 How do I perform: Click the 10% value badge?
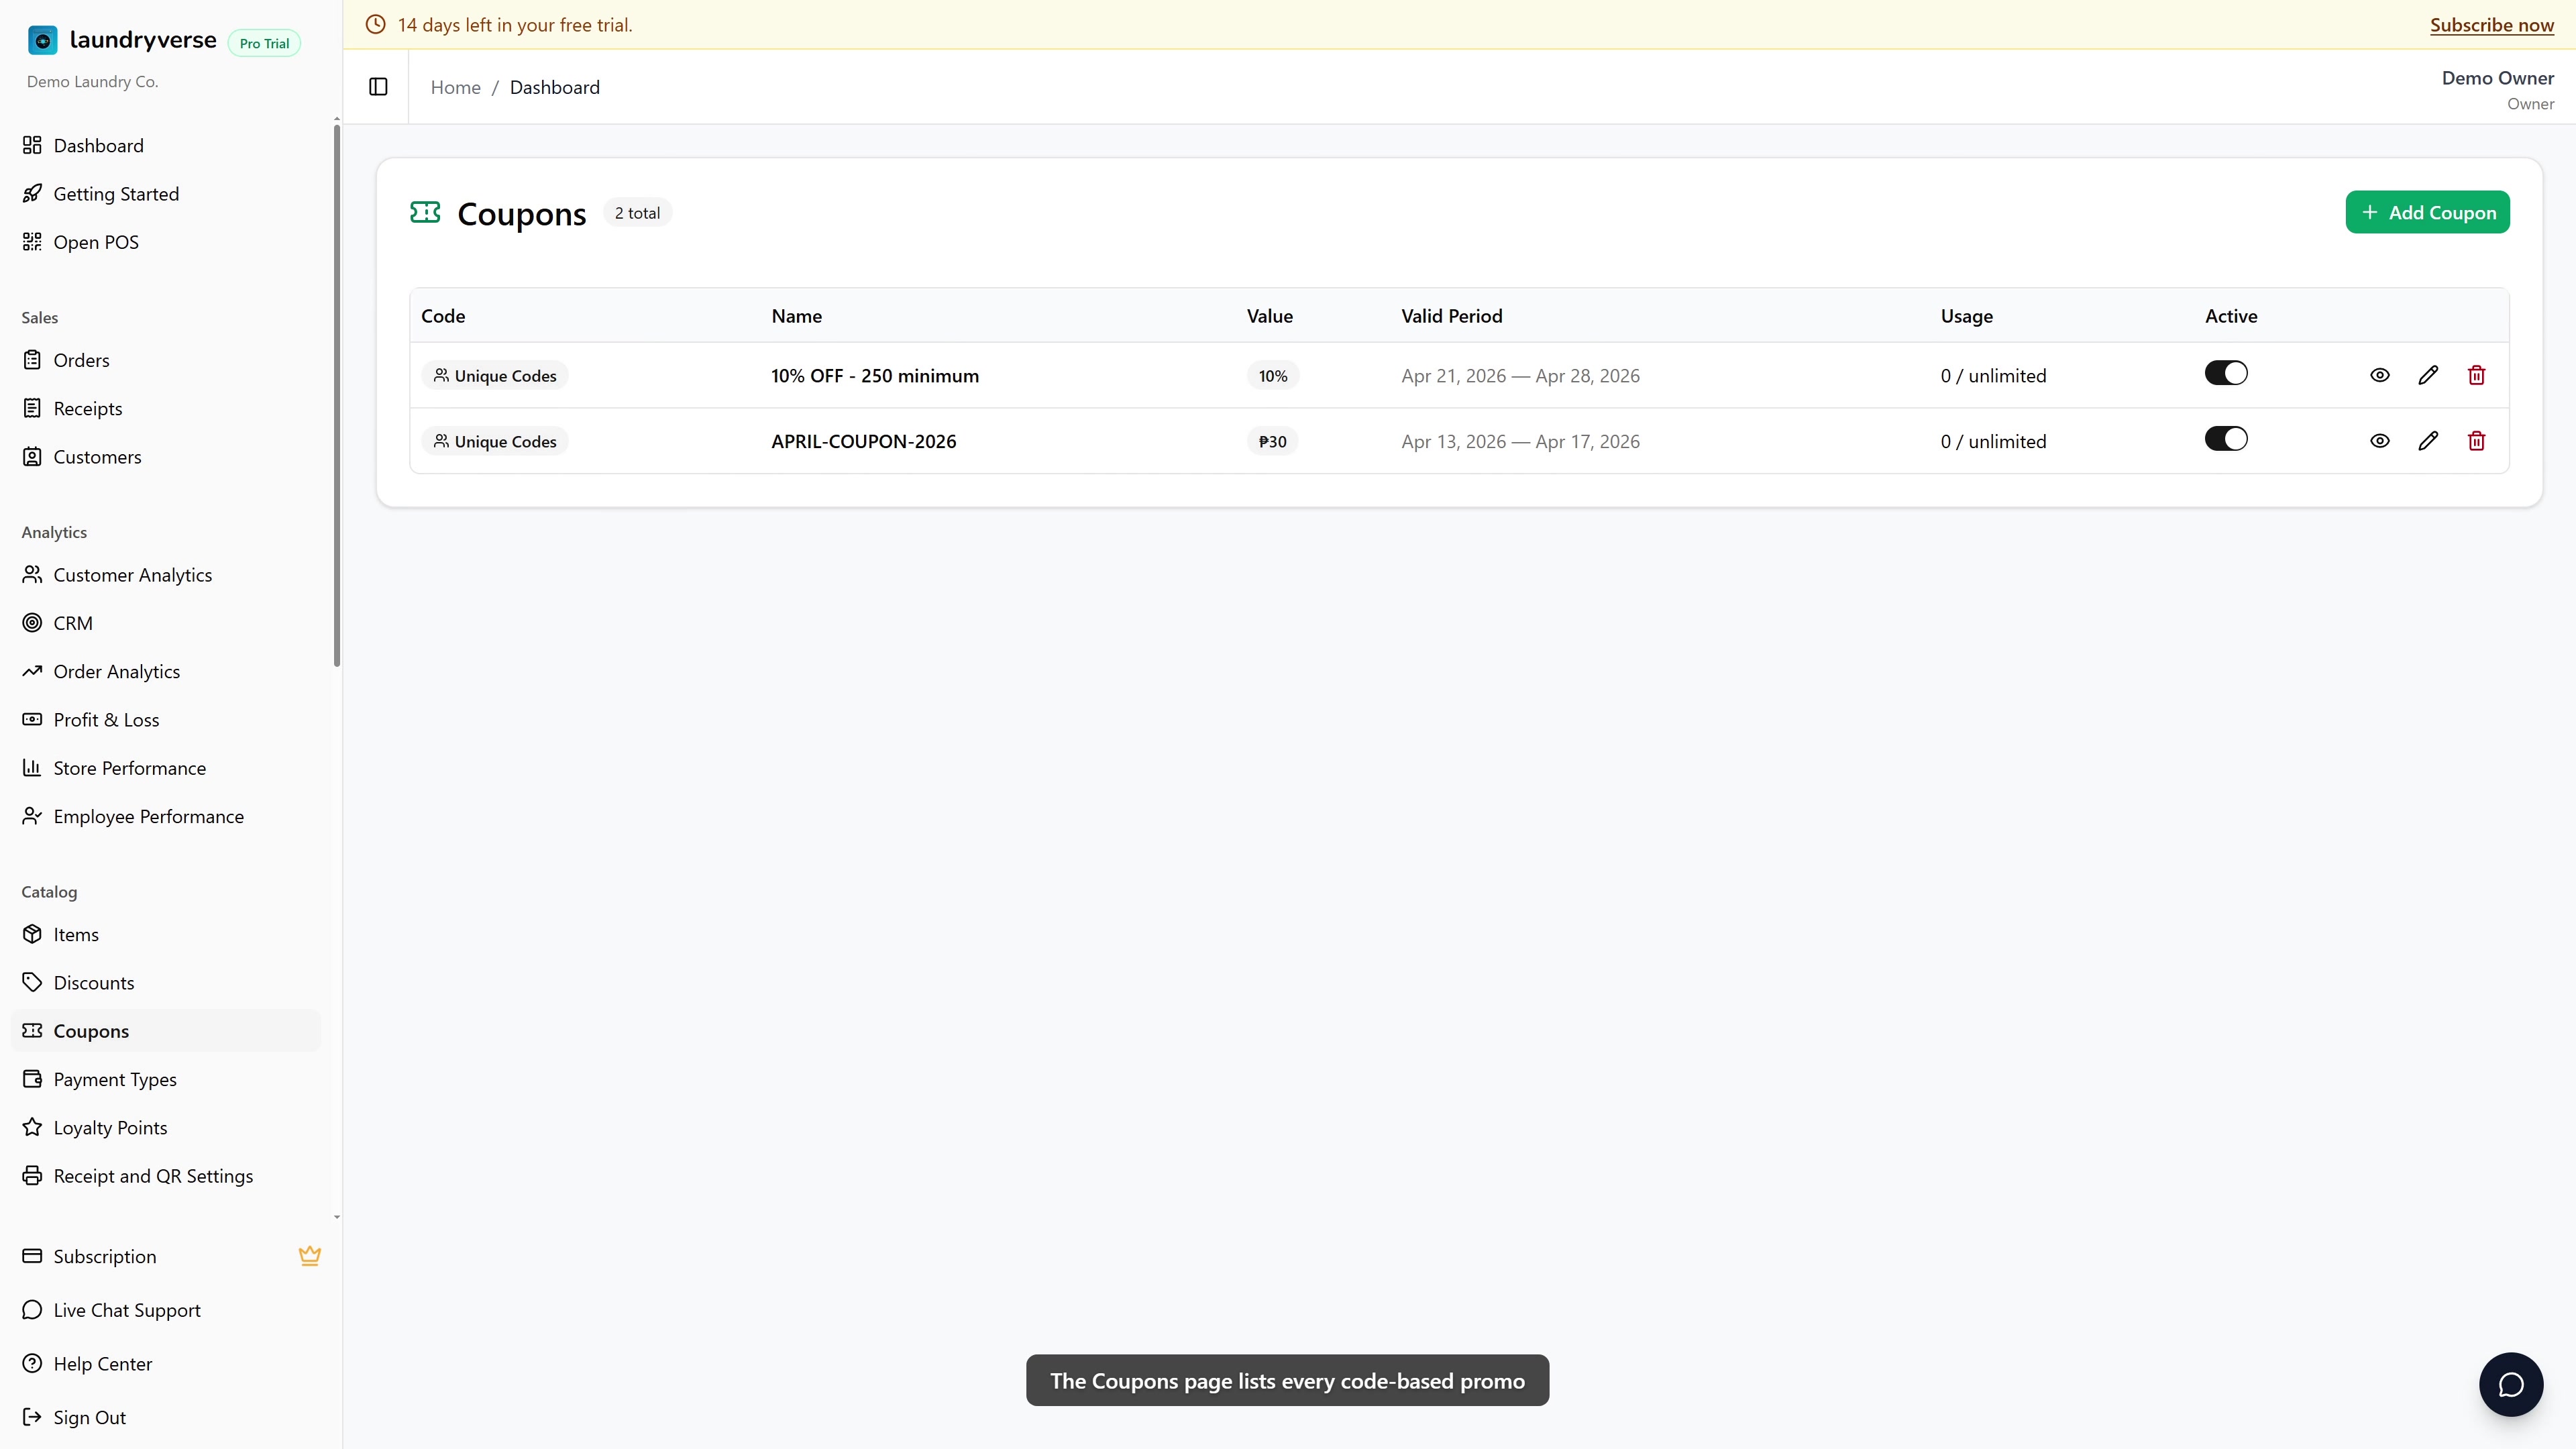[1272, 376]
